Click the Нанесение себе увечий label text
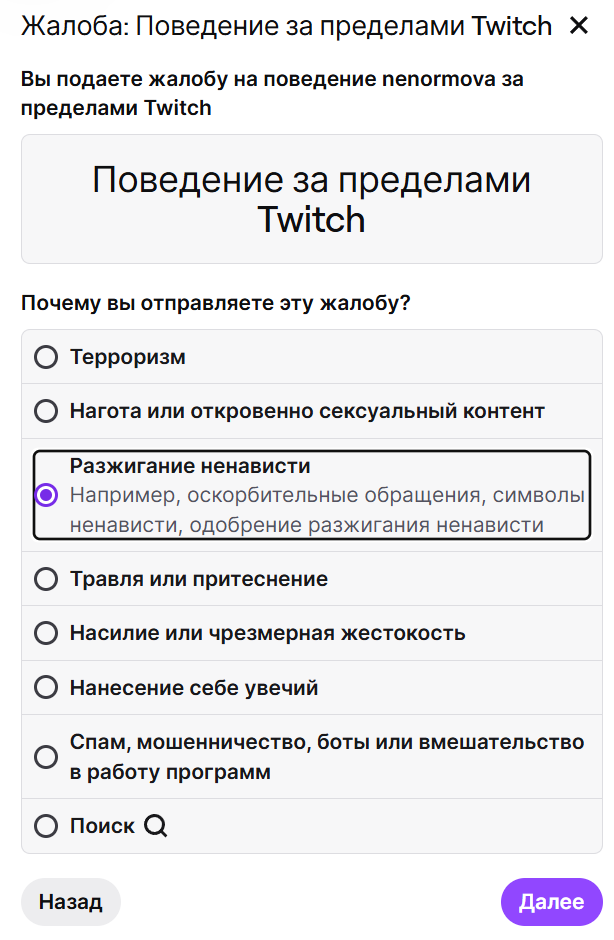 coord(194,688)
